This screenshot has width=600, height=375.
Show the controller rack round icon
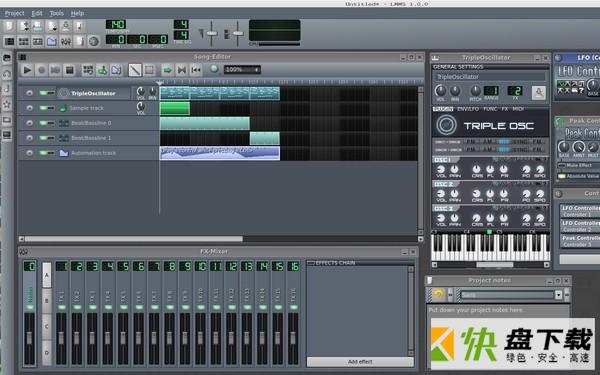93,41
